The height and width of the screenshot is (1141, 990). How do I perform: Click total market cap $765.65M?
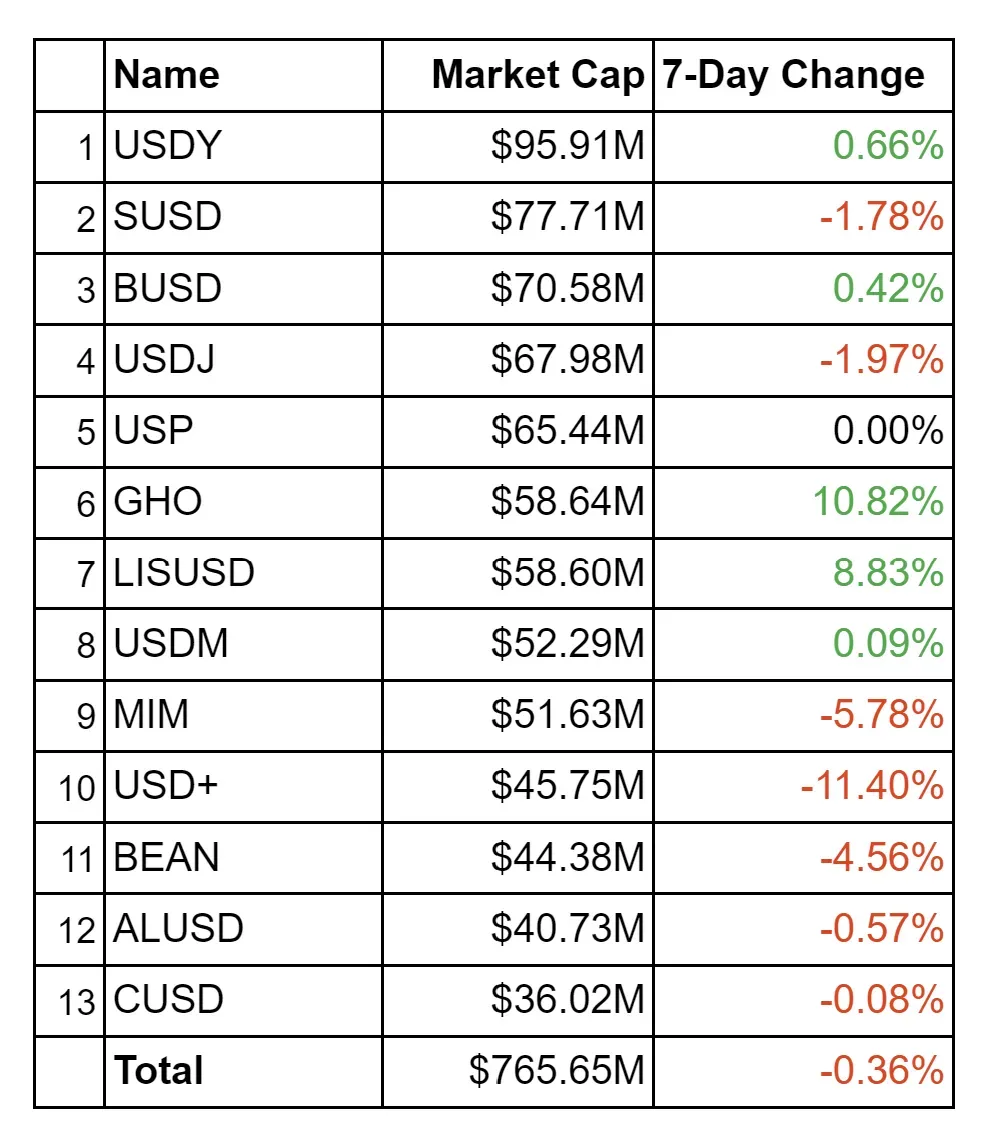tap(556, 1071)
